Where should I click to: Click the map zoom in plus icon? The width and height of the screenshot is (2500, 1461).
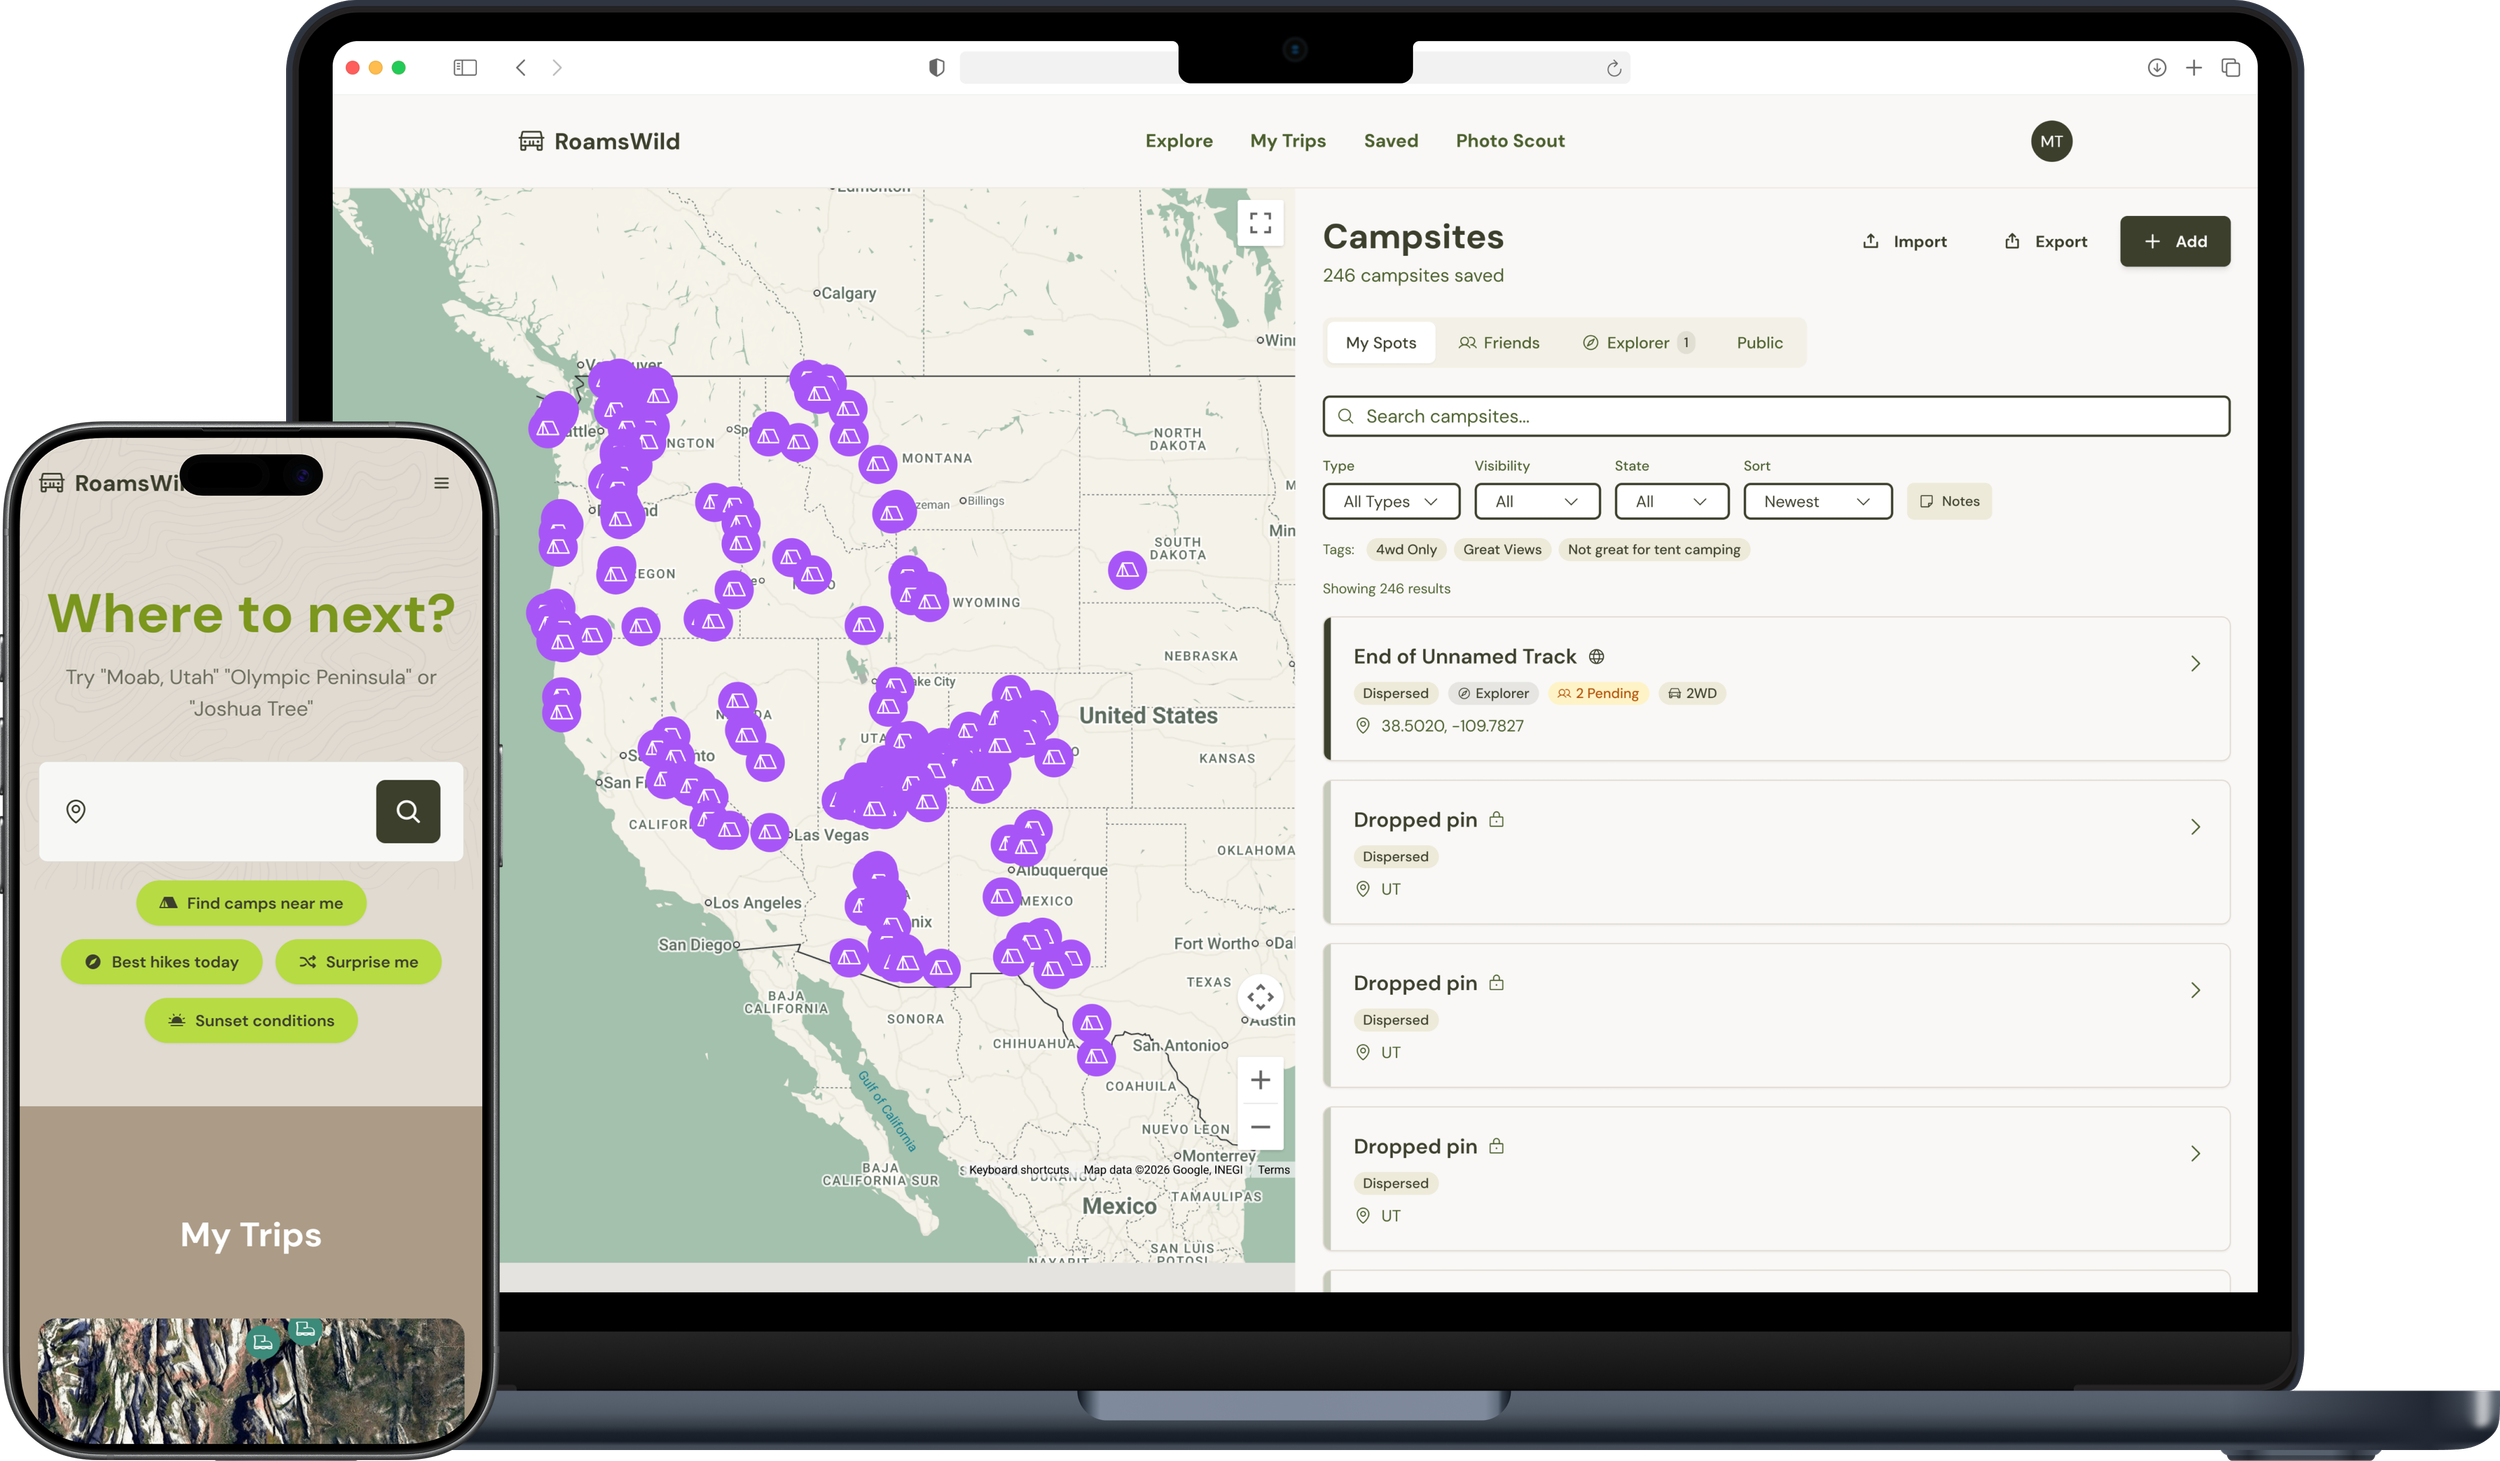point(1260,1080)
